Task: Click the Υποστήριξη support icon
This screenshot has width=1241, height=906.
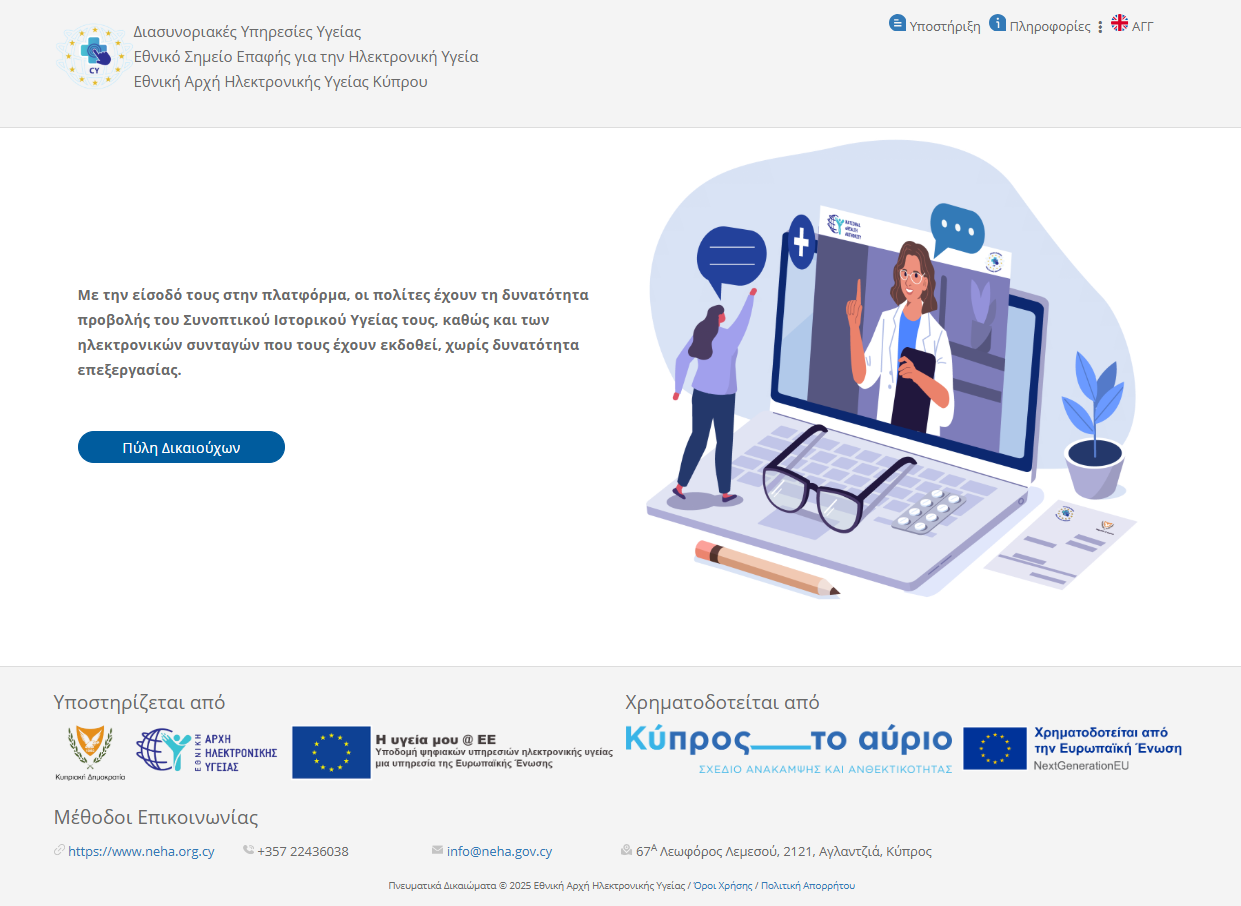Action: coord(897,23)
